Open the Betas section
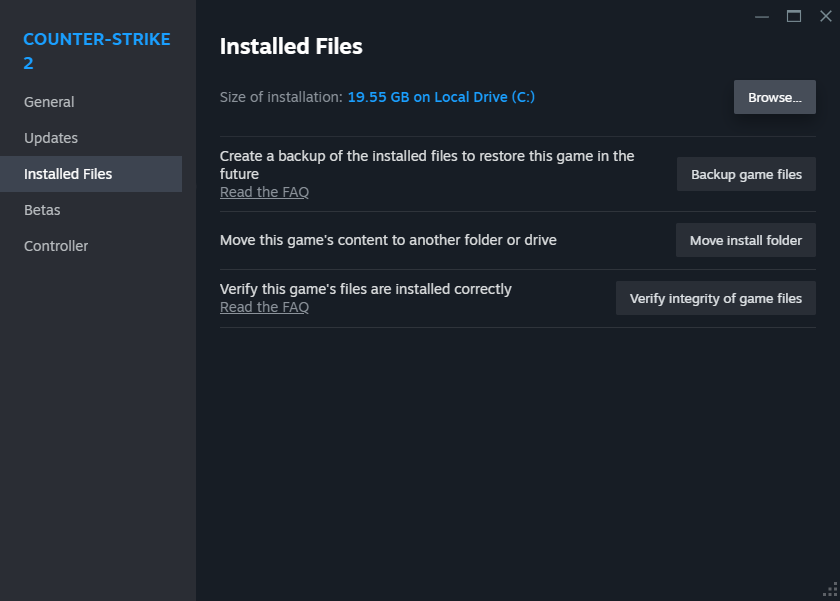The height and width of the screenshot is (601, 840). 41,209
